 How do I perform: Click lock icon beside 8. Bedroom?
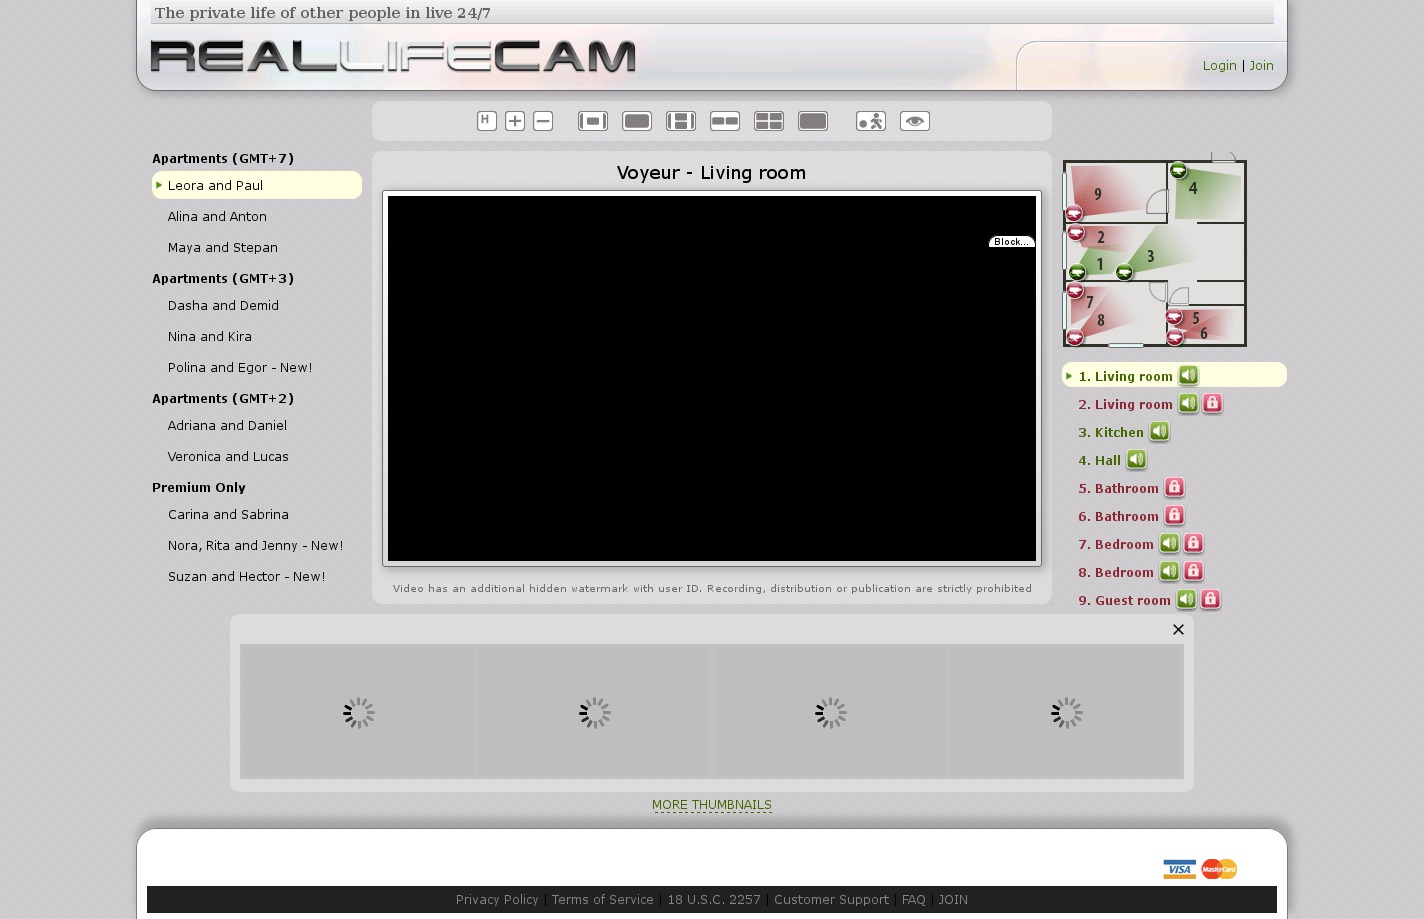pyautogui.click(x=1193, y=571)
